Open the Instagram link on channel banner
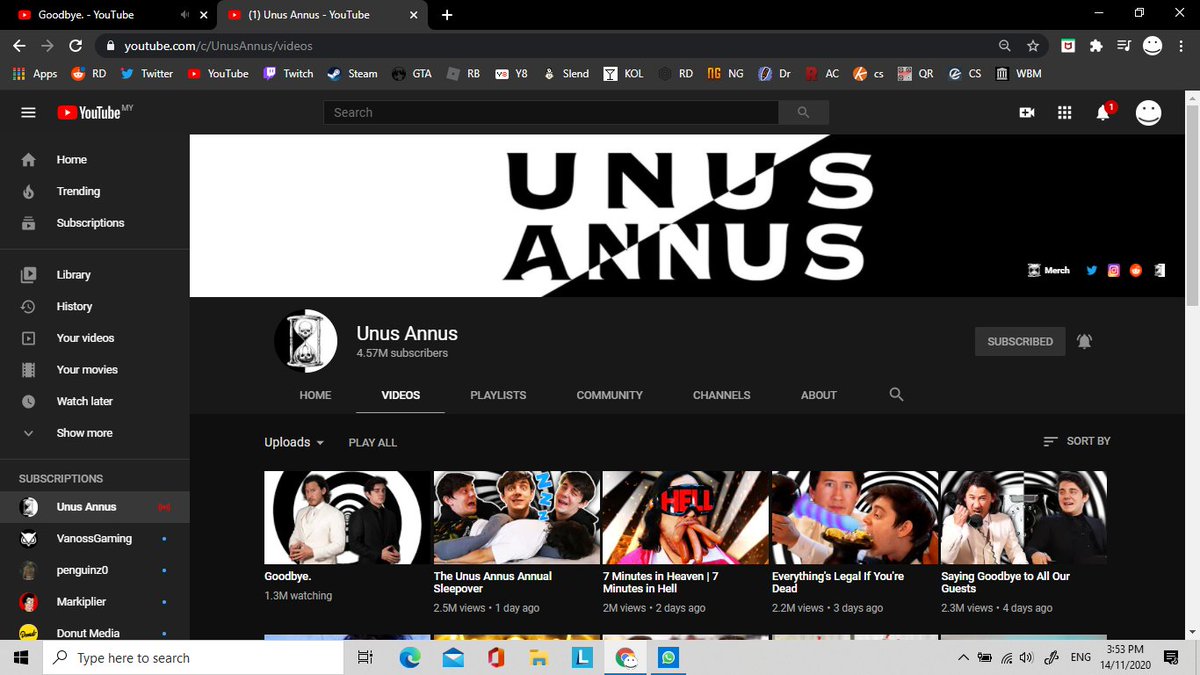Screen dimensions: 1200x675 (1113, 270)
